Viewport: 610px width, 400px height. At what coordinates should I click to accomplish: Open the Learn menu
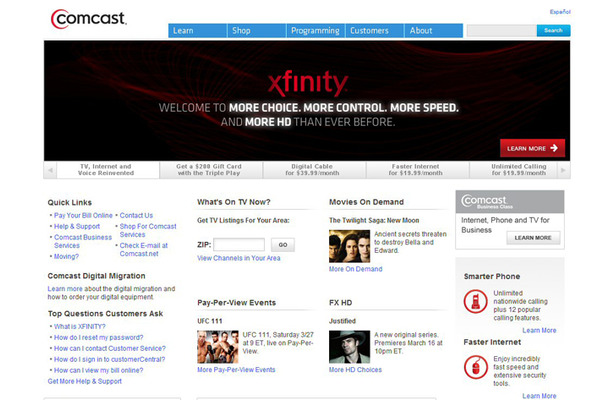point(198,31)
